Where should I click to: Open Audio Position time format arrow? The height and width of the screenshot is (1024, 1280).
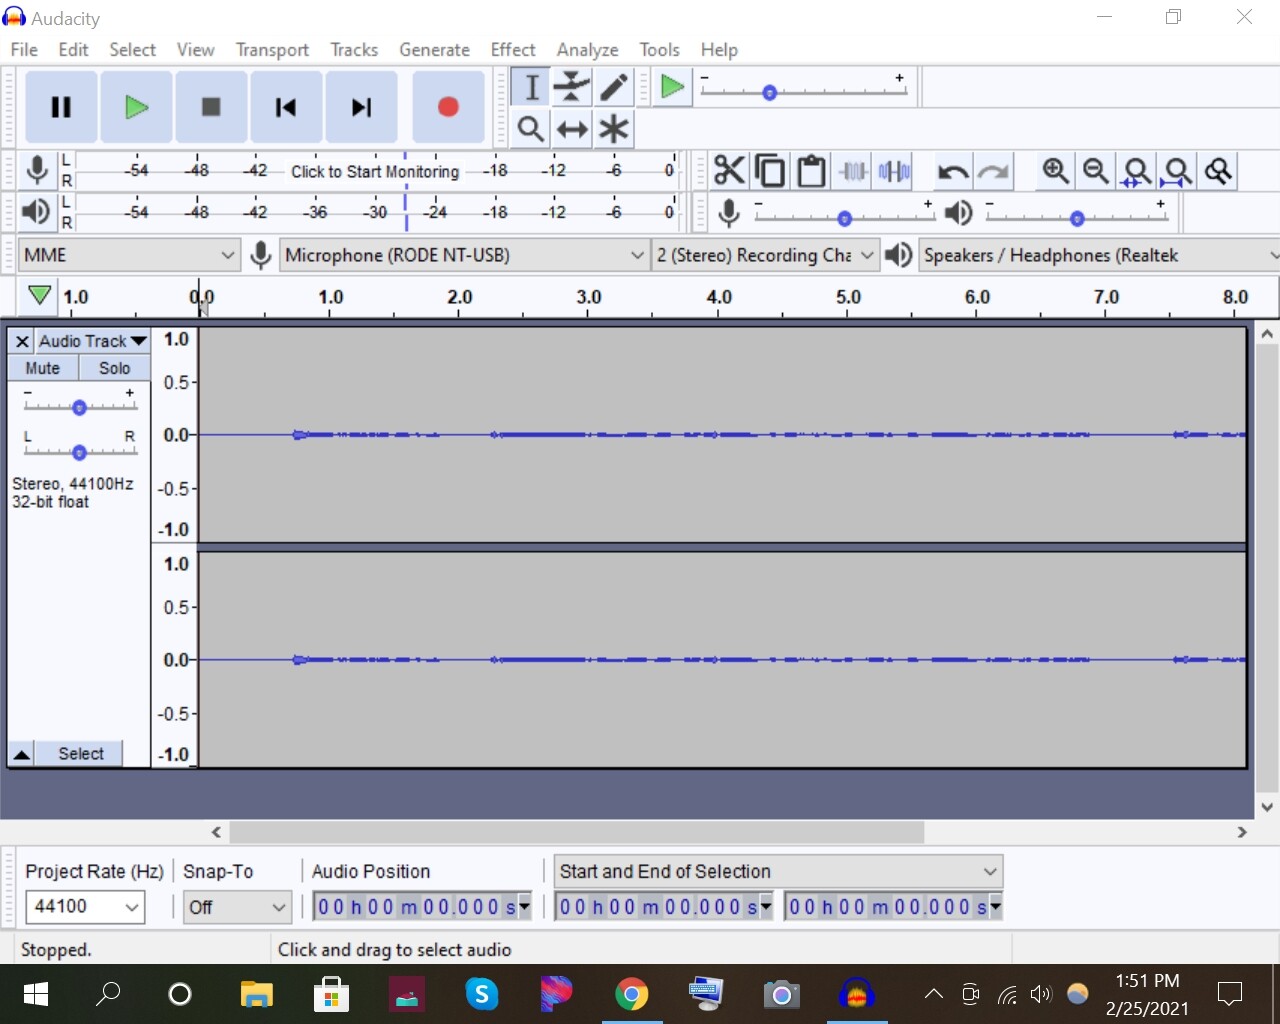[524, 906]
